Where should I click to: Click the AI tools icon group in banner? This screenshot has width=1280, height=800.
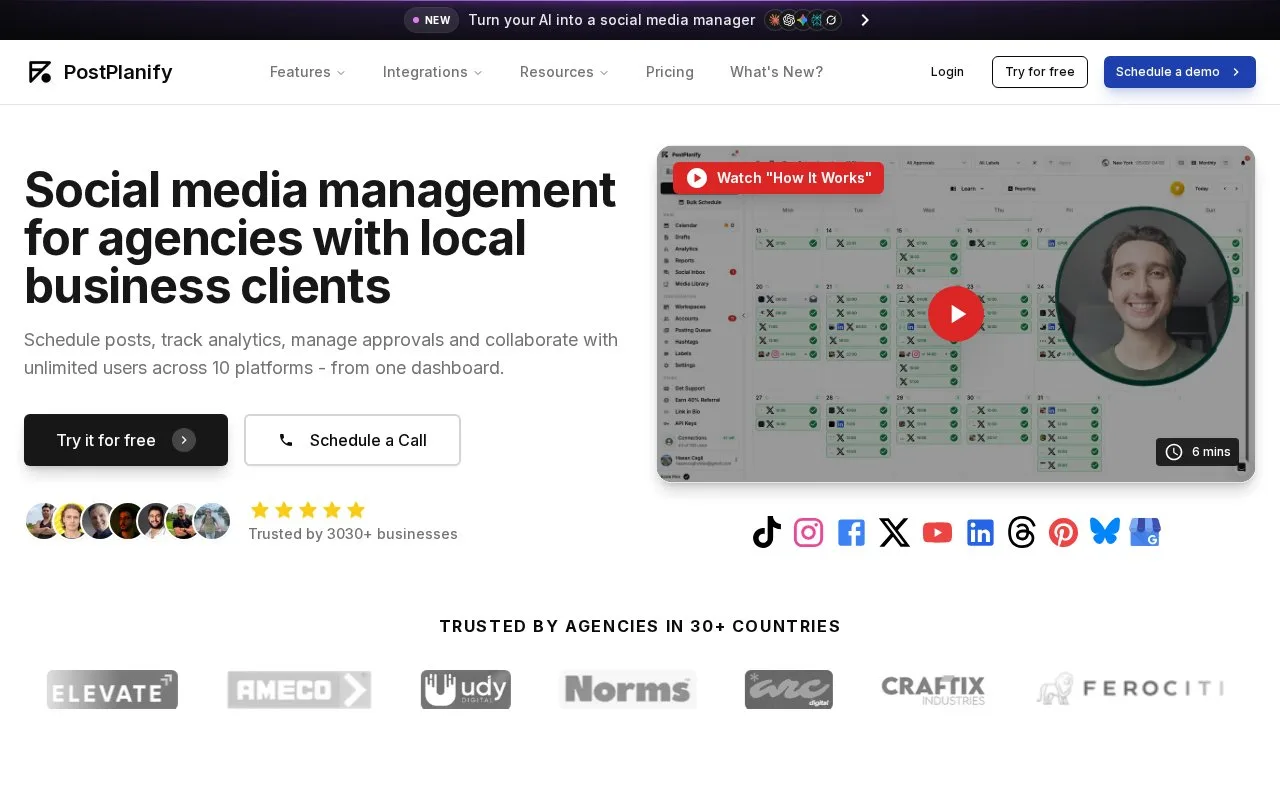click(x=803, y=20)
